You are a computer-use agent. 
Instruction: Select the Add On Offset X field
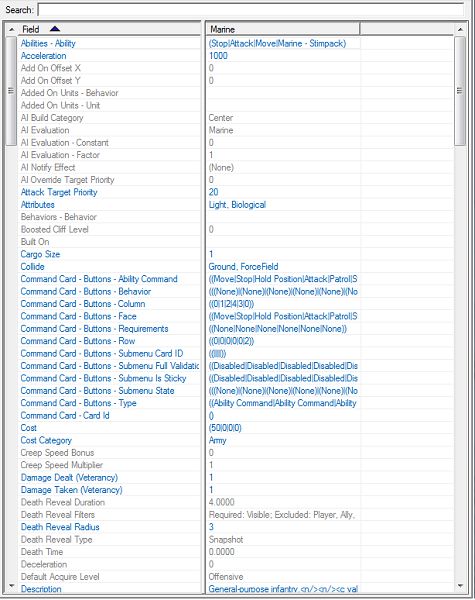coord(109,68)
